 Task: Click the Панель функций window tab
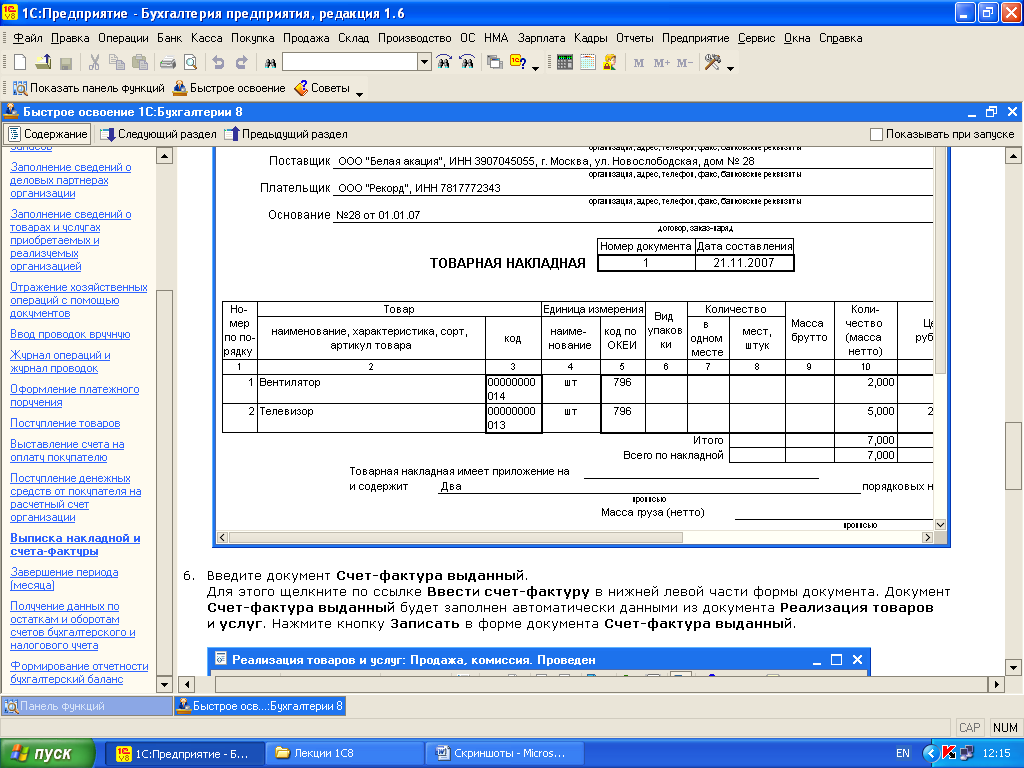click(x=86, y=706)
